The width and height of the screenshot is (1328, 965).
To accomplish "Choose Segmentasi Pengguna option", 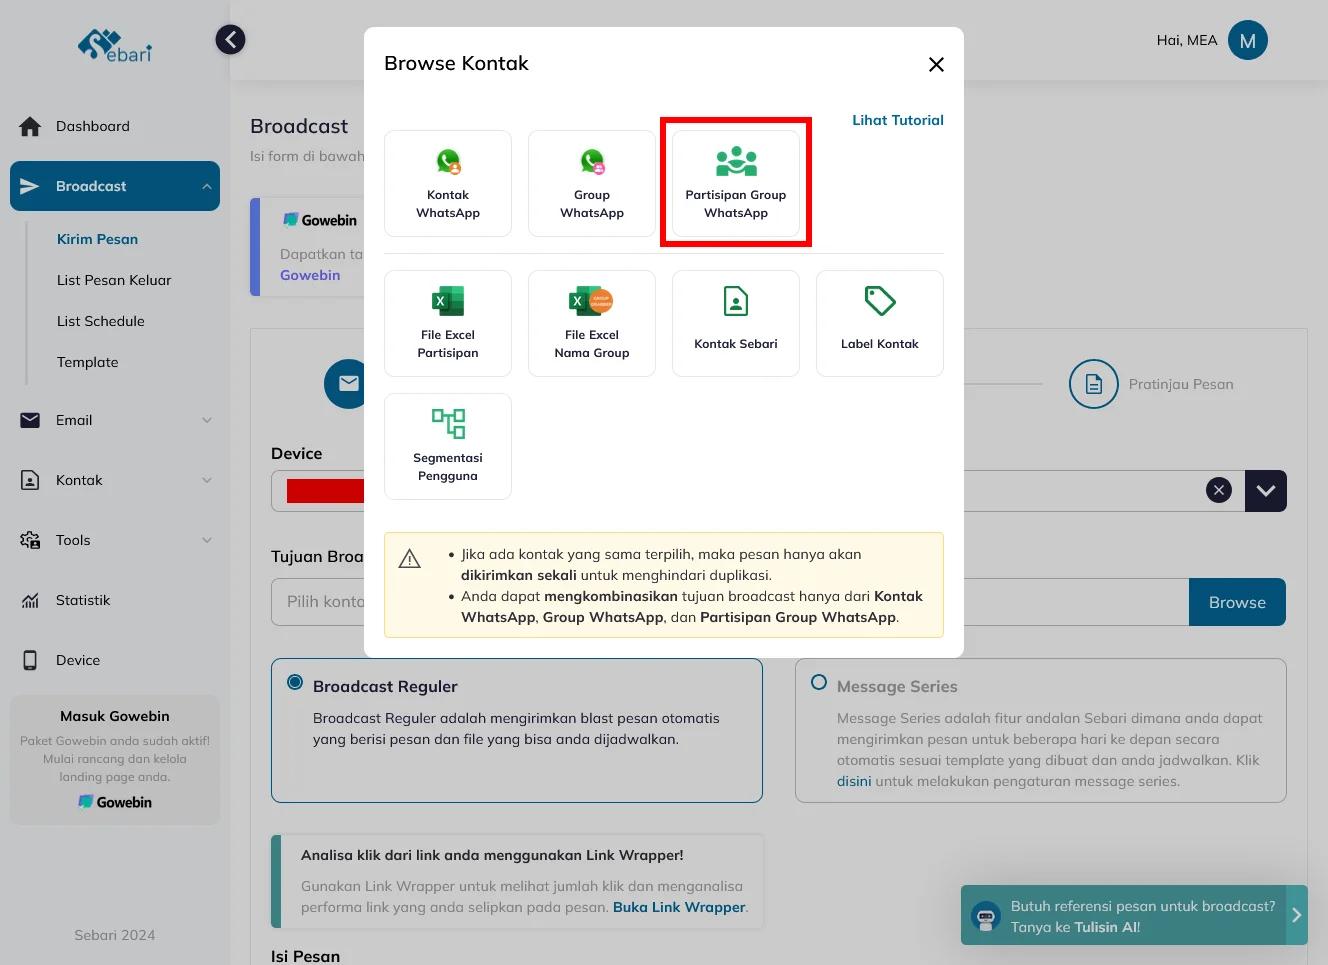I will [x=448, y=446].
